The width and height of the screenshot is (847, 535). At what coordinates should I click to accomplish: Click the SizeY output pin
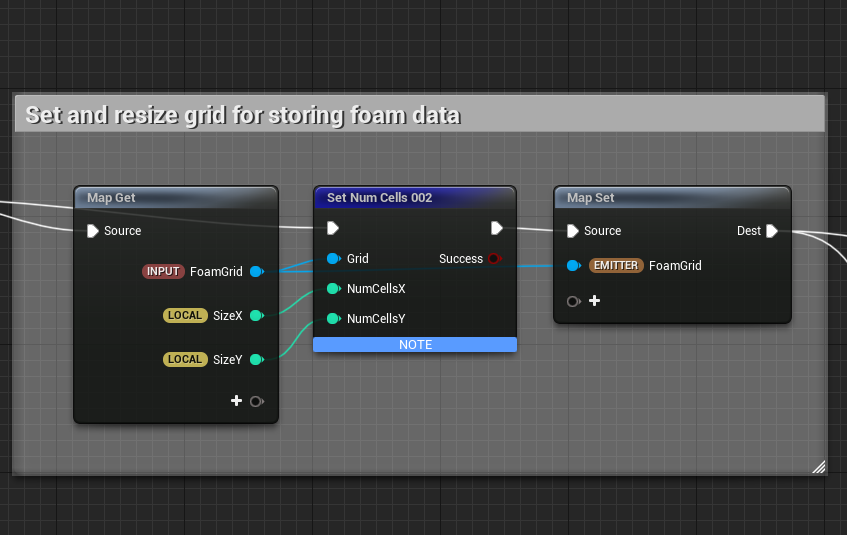click(256, 359)
